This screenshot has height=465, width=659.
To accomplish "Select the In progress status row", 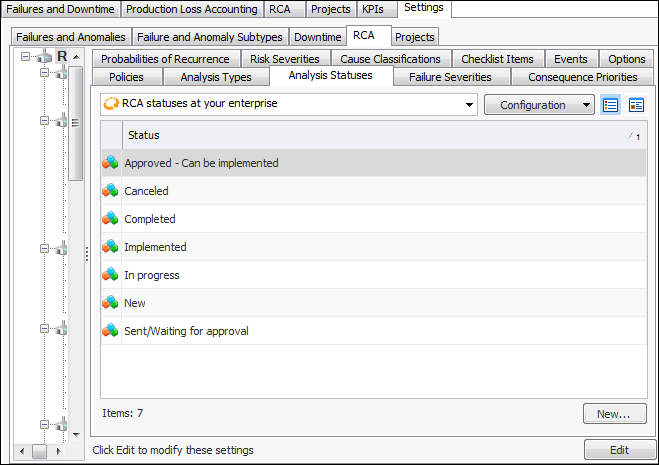I will click(x=374, y=275).
